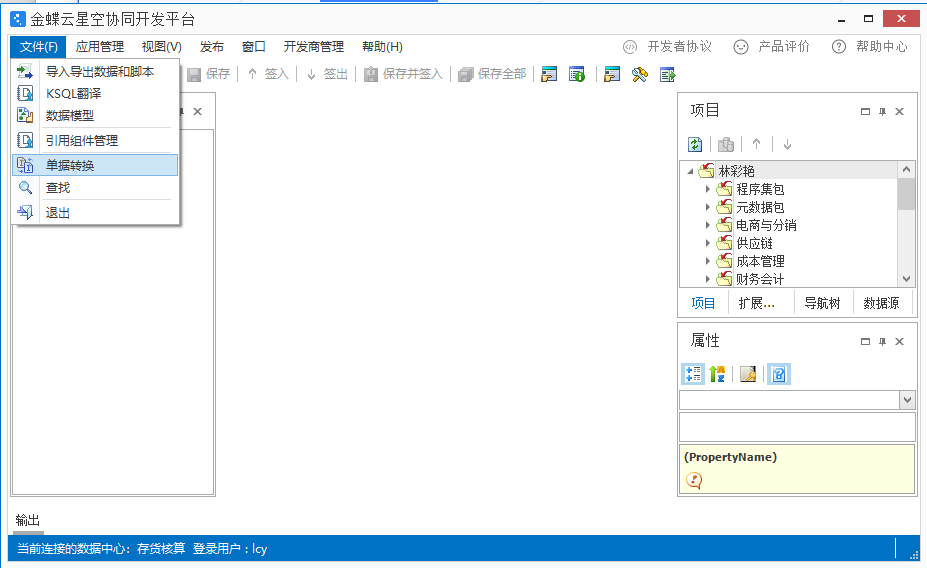Image resolution: width=927 pixels, height=568 pixels.
Task: Expand the 成本管理 tree node
Action: point(708,261)
